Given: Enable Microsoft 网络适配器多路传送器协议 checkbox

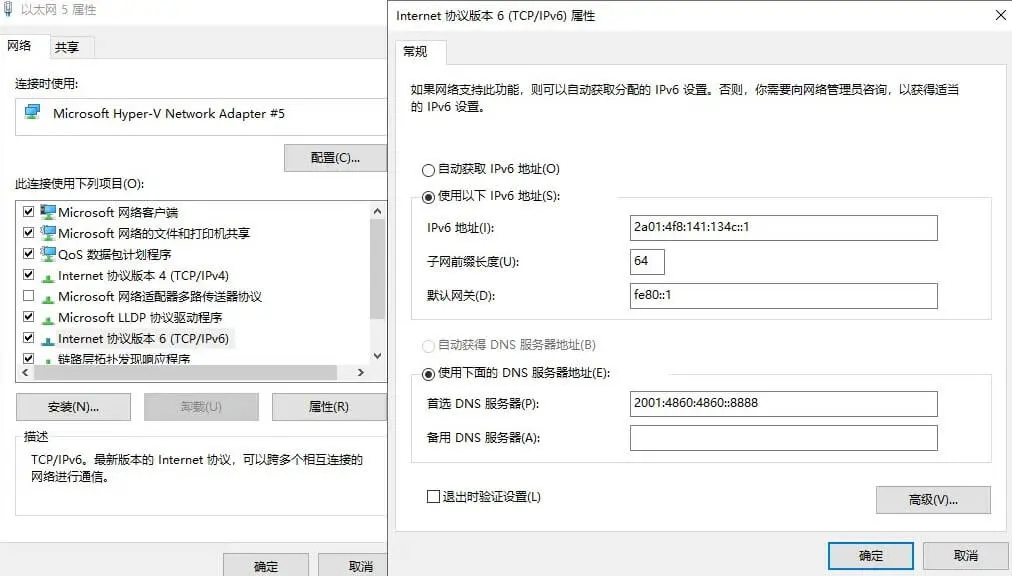Looking at the screenshot, I should click(x=28, y=297).
